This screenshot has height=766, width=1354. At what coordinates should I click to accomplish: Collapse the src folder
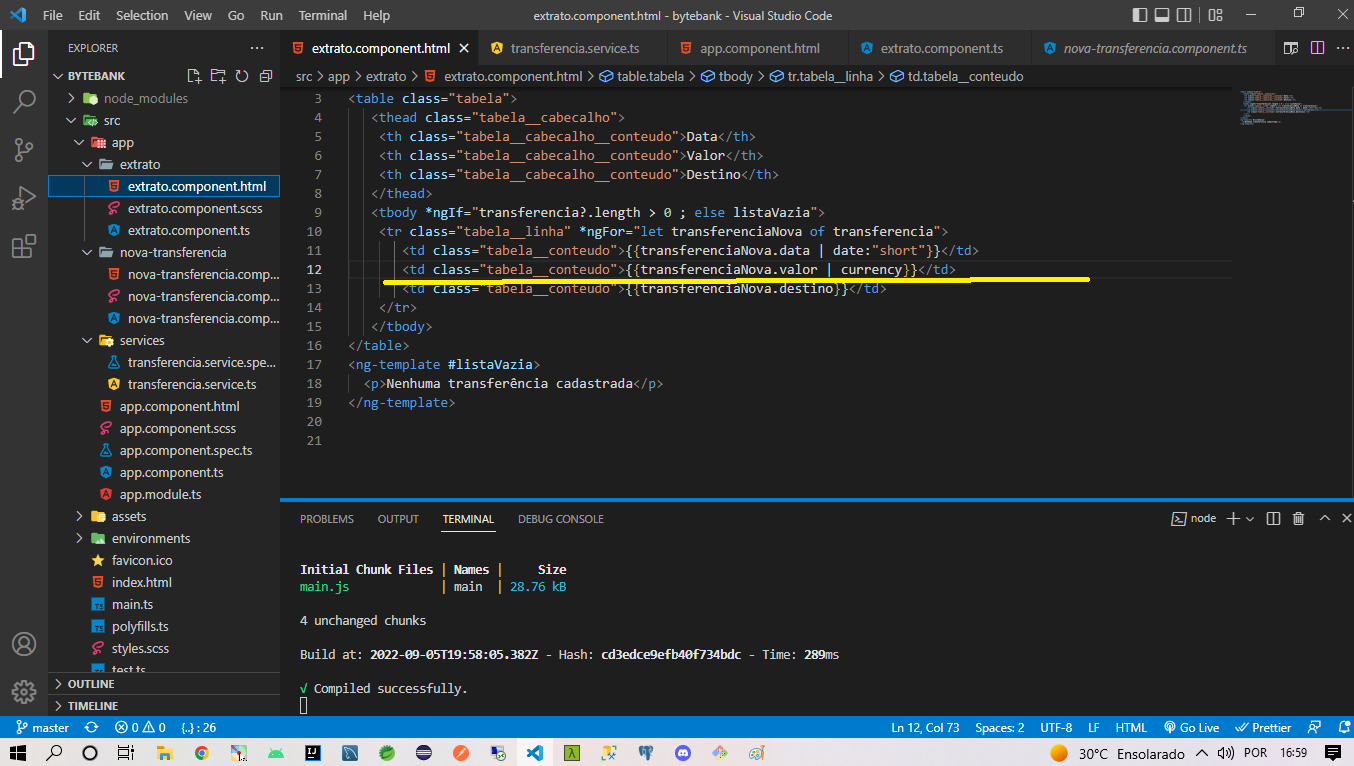click(x=72, y=120)
